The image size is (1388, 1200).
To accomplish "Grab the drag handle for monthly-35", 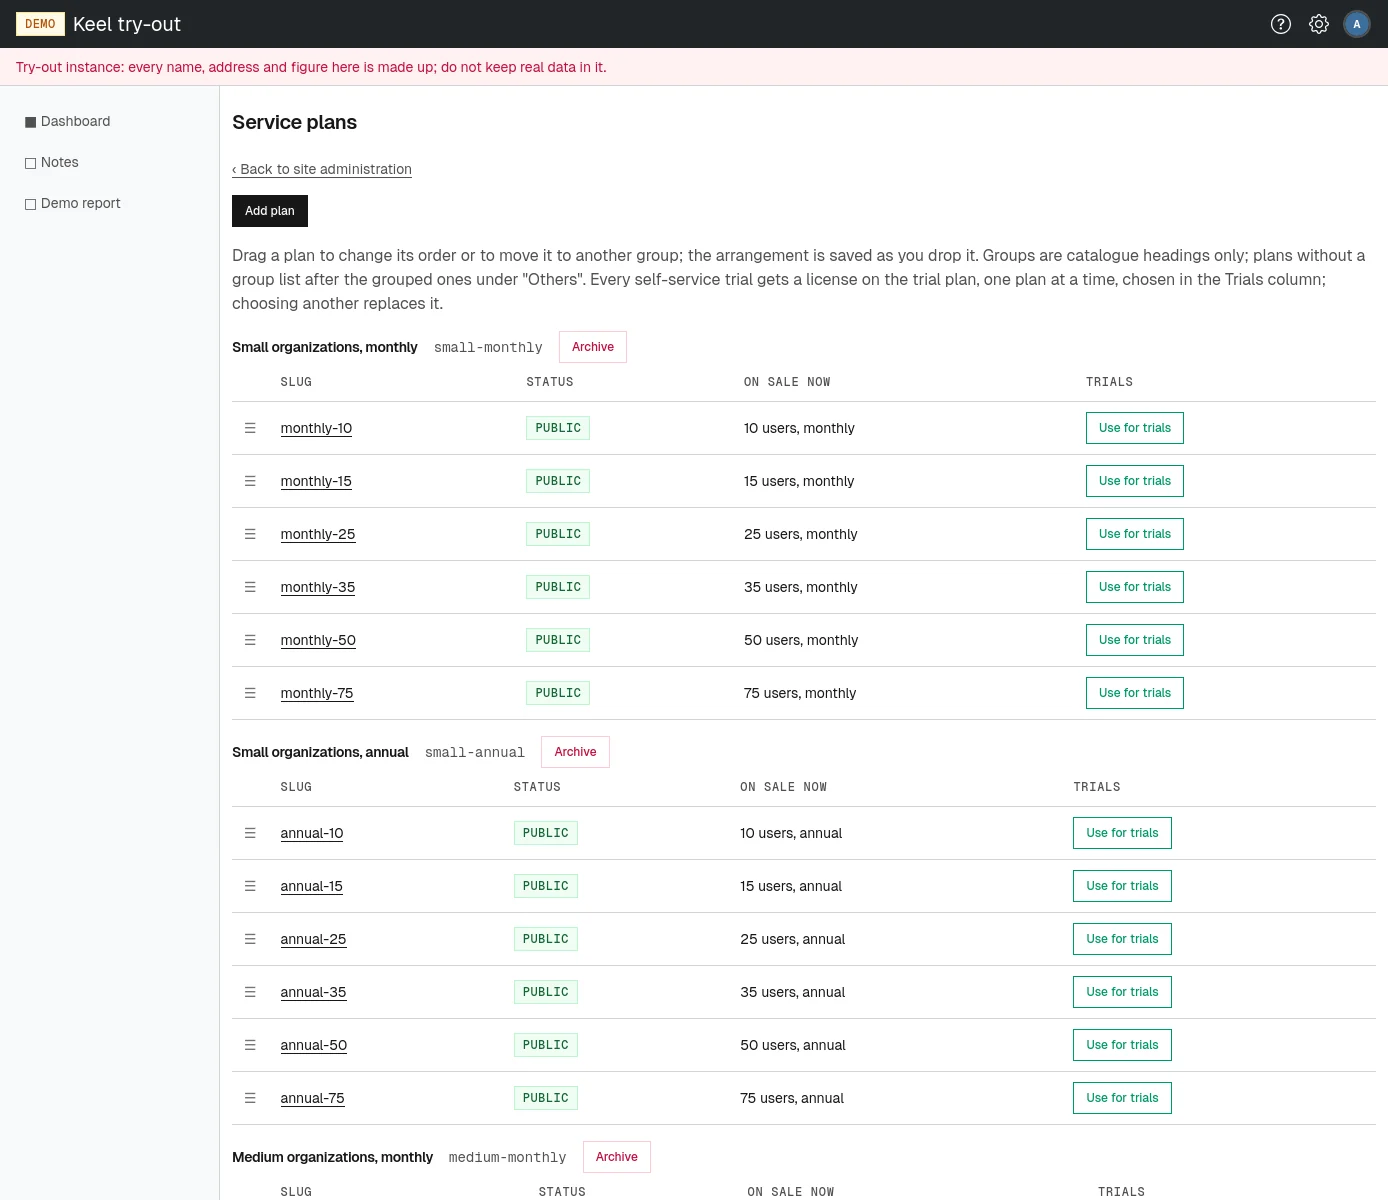I will pyautogui.click(x=250, y=587).
